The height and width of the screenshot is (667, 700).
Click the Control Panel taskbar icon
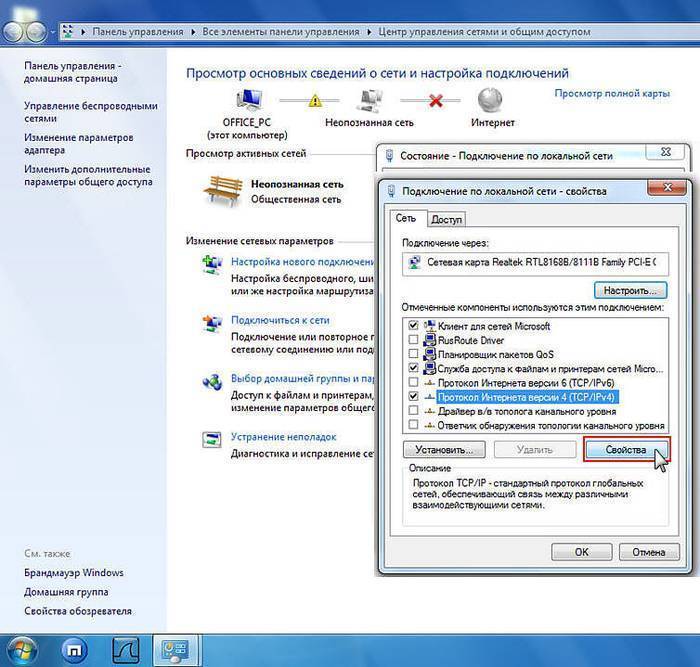tap(175, 651)
